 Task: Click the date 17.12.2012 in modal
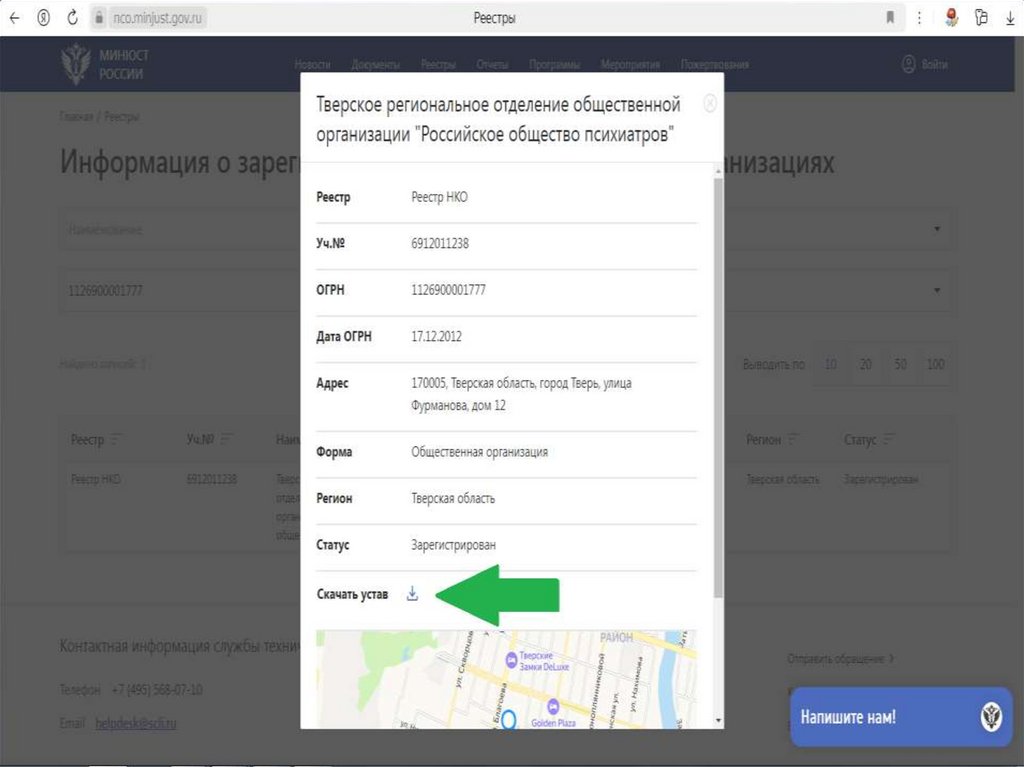pos(436,336)
